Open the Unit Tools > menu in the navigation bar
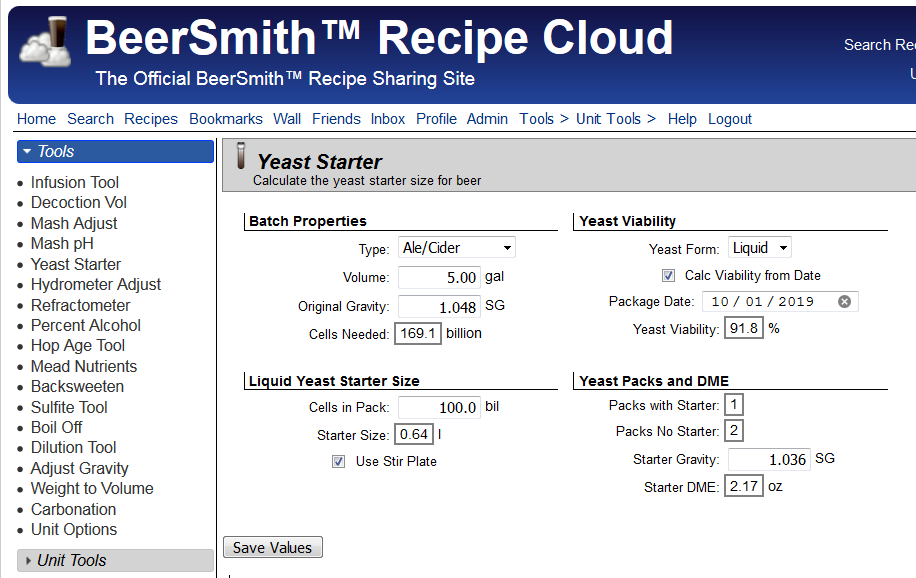Image resolution: width=916 pixels, height=578 pixels. click(x=616, y=119)
